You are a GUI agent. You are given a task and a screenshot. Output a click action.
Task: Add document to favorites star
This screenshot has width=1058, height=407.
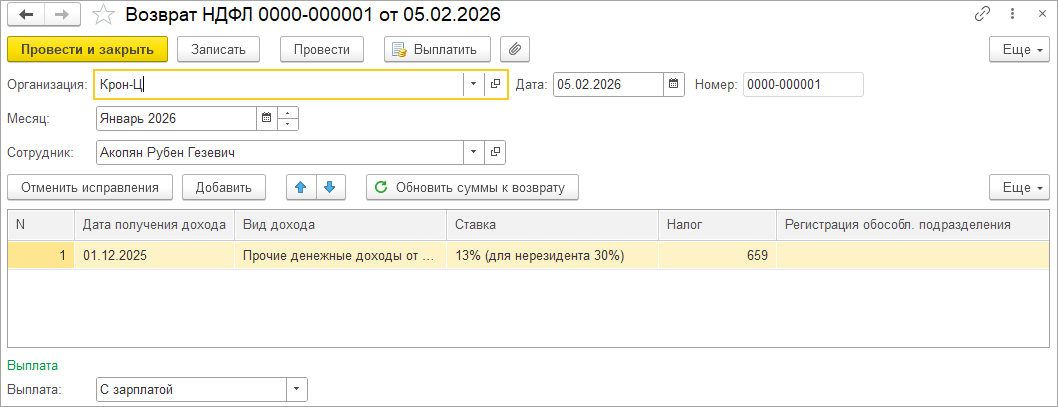tap(102, 15)
